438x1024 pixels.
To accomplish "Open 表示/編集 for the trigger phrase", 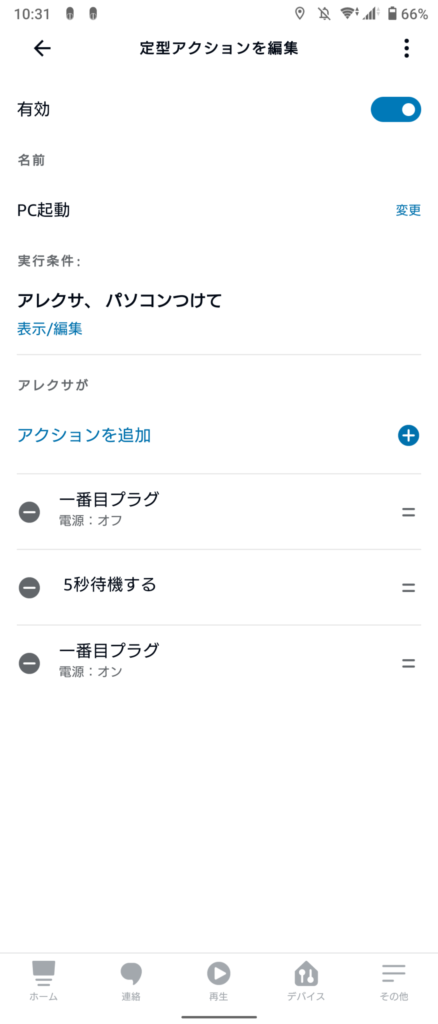I will tap(50, 328).
